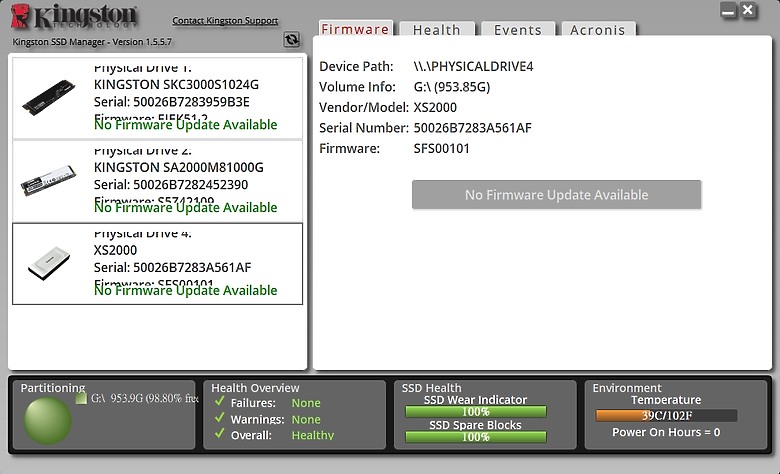This screenshot has height=474, width=780.
Task: Select the A2000 drive thumbnail image
Action: 48,181
